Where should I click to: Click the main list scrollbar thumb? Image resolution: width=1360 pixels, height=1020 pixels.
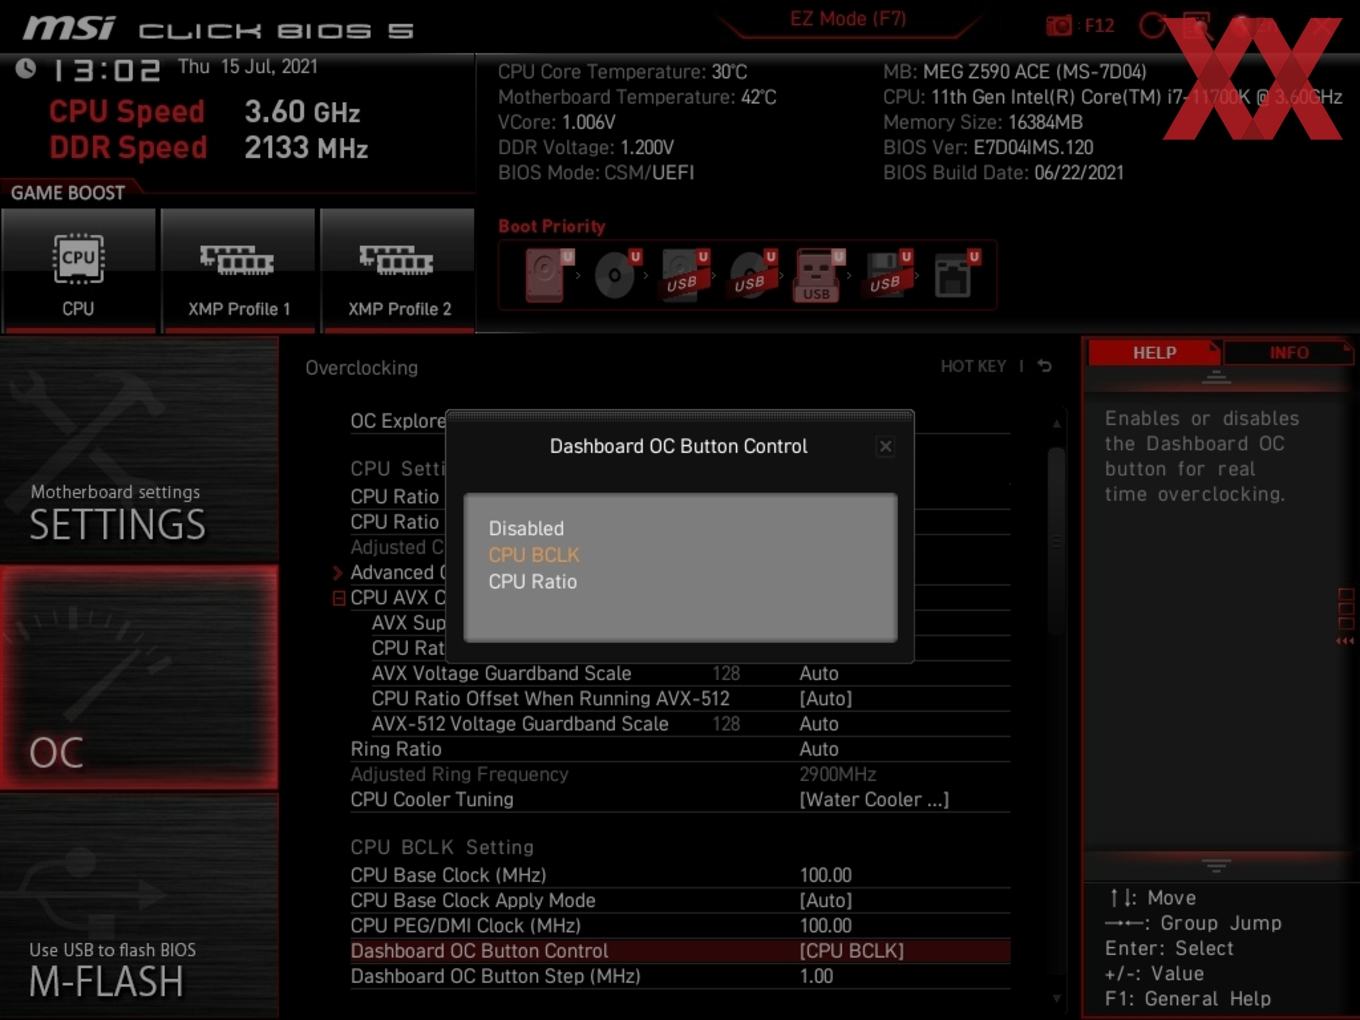click(1056, 540)
